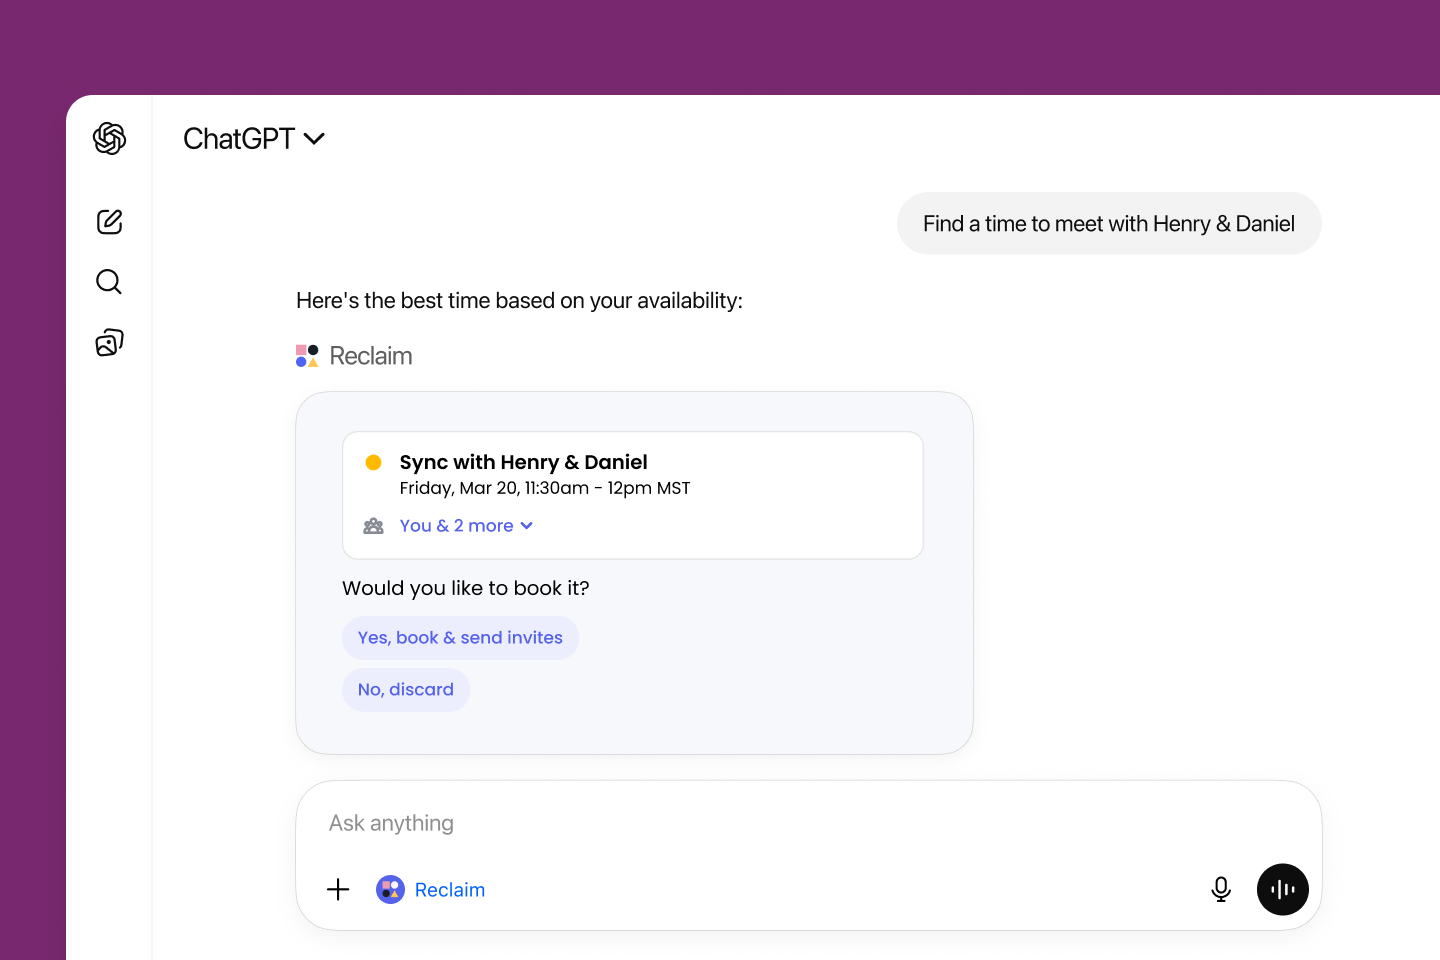This screenshot has height=960, width=1440.
Task: Open the image library icon in the sidebar
Action: point(109,343)
